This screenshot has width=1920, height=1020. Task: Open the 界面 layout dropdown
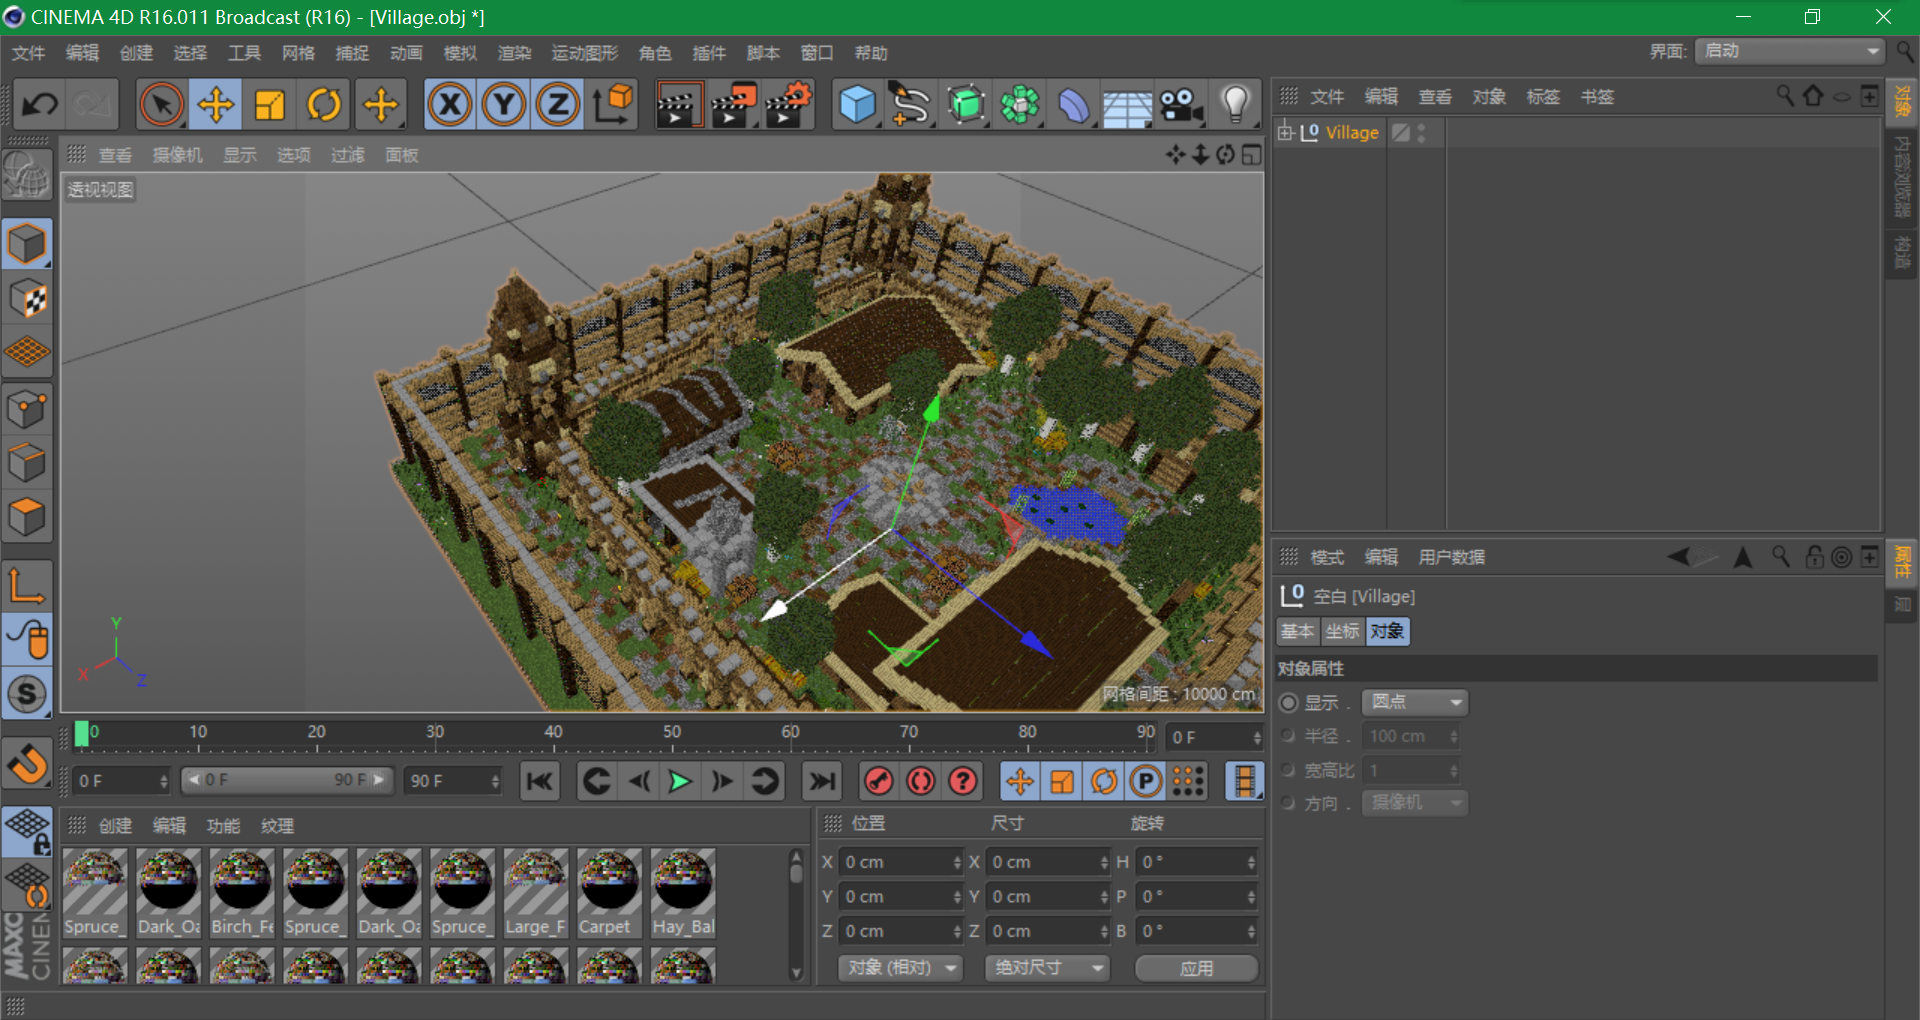tap(1790, 51)
